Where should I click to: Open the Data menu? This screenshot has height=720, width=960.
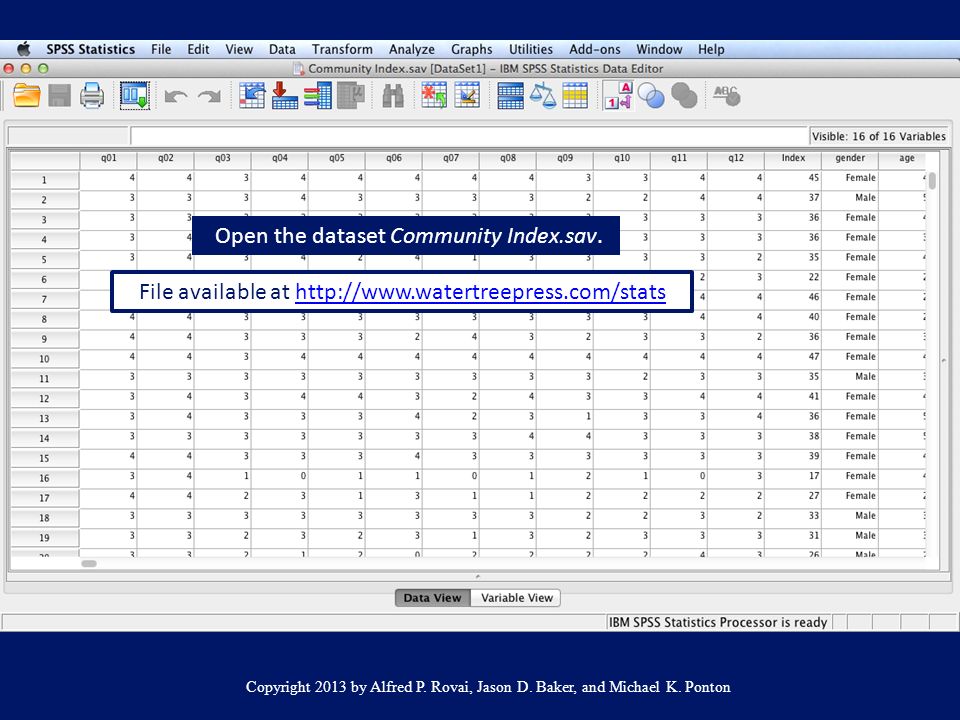click(x=282, y=49)
